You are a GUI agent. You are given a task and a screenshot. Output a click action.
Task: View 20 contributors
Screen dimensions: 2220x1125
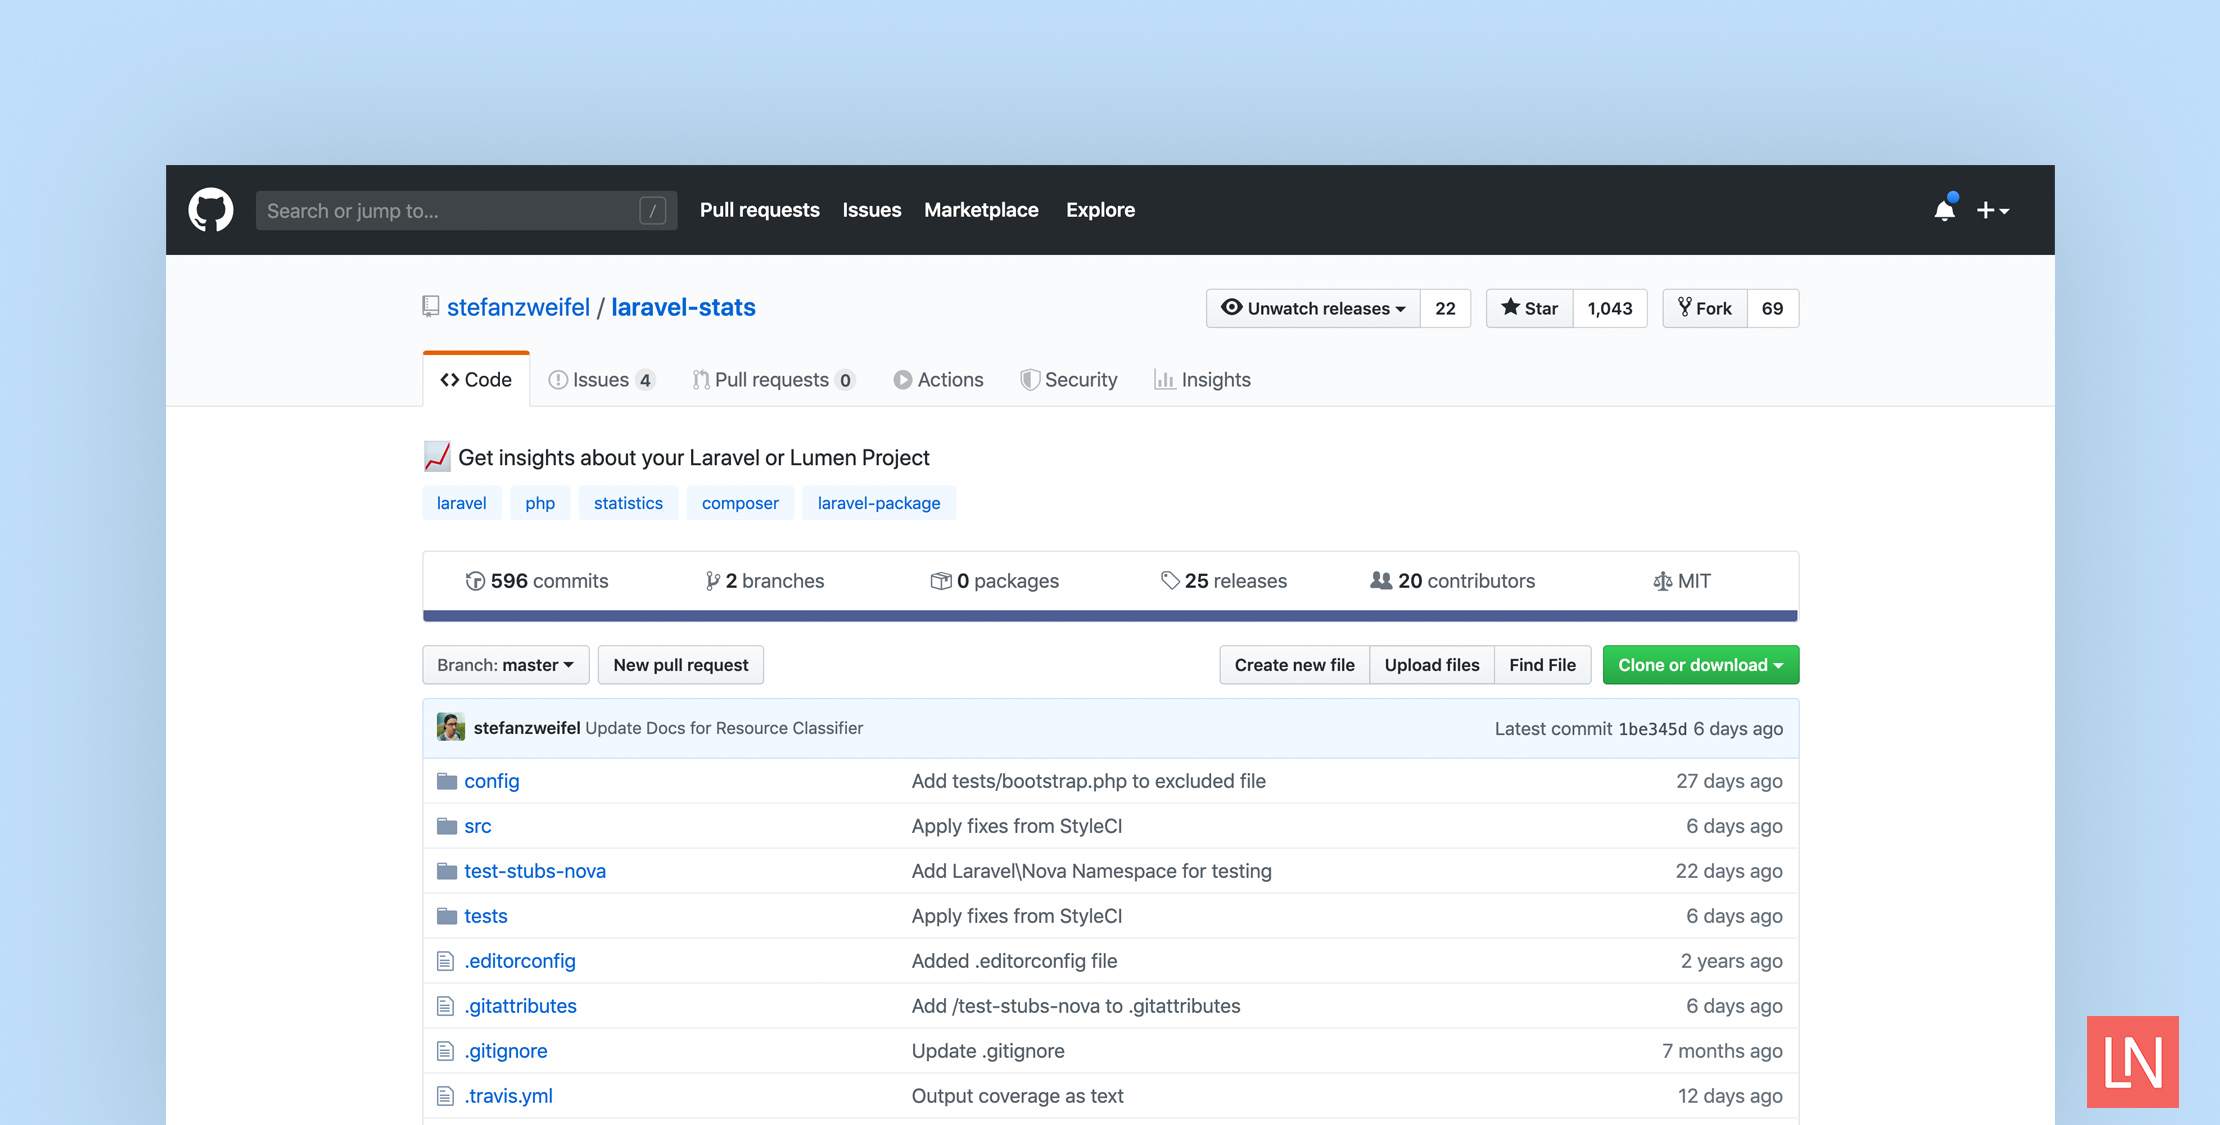(1453, 581)
